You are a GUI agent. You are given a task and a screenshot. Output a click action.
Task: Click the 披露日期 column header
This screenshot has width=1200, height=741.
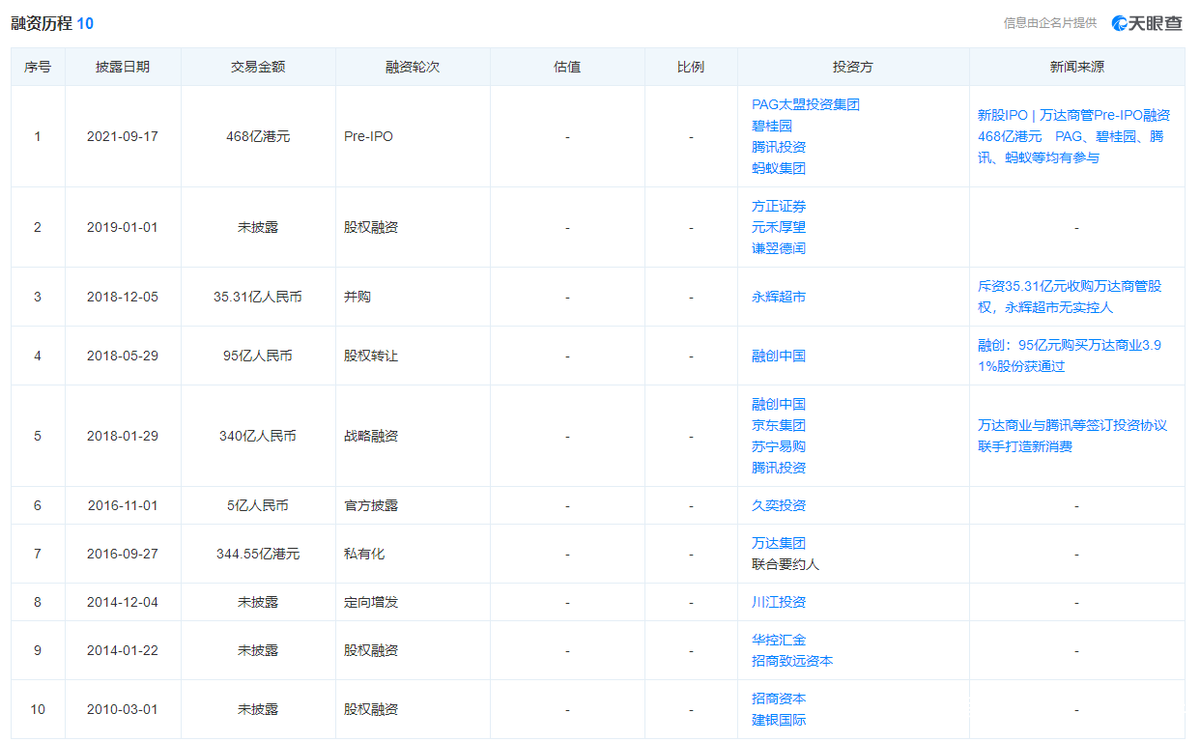coord(123,67)
